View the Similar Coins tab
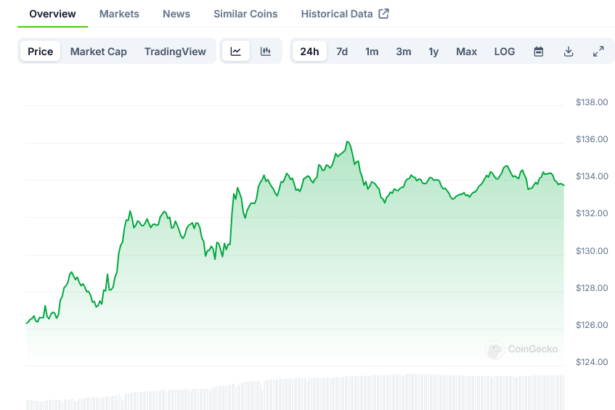Image resolution: width=615 pixels, height=410 pixels. click(x=246, y=14)
